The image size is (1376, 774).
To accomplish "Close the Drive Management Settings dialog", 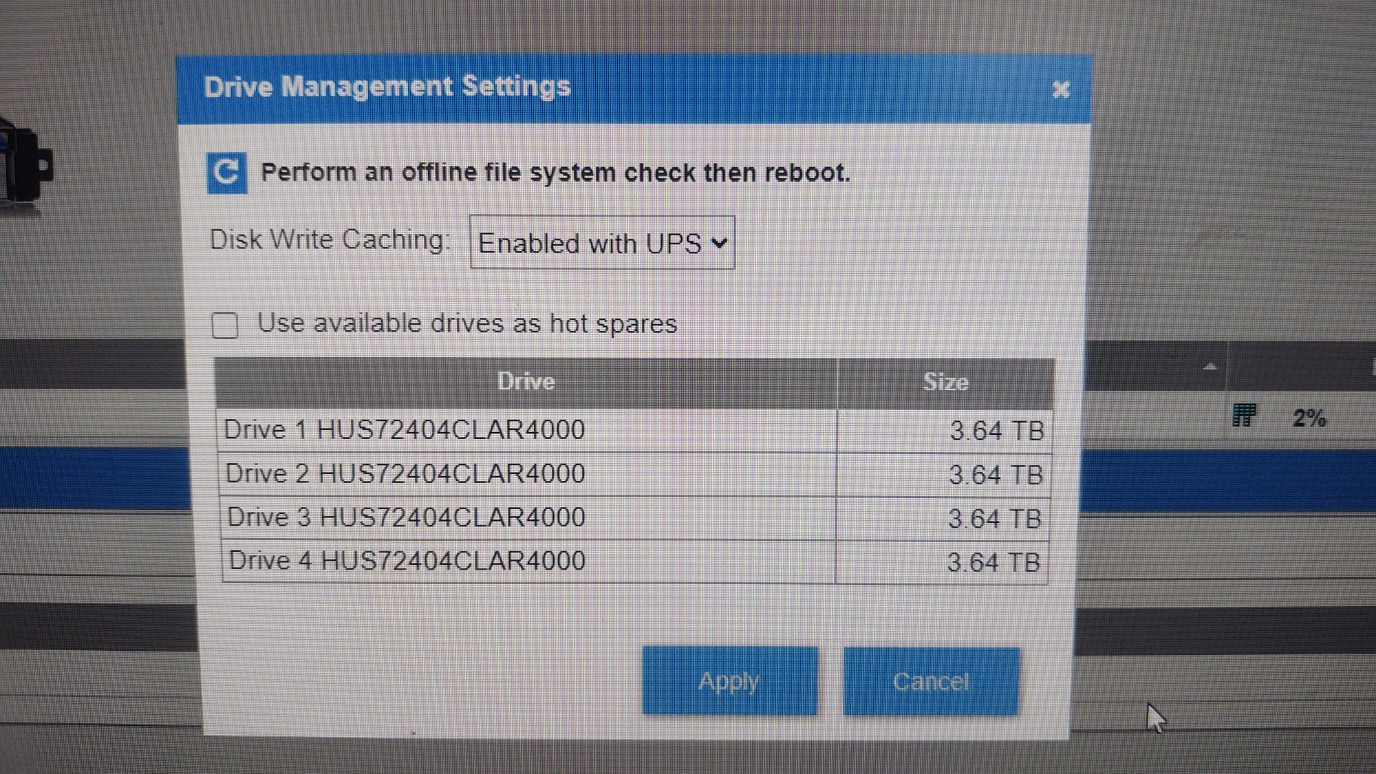I will pos(1061,90).
